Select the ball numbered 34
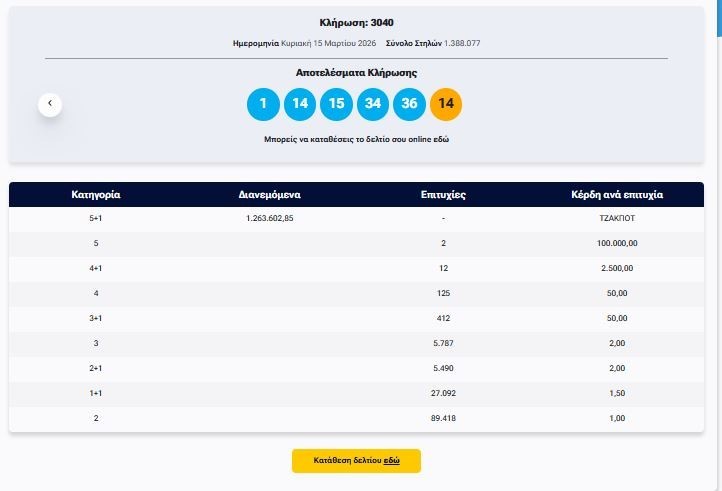 (x=373, y=104)
